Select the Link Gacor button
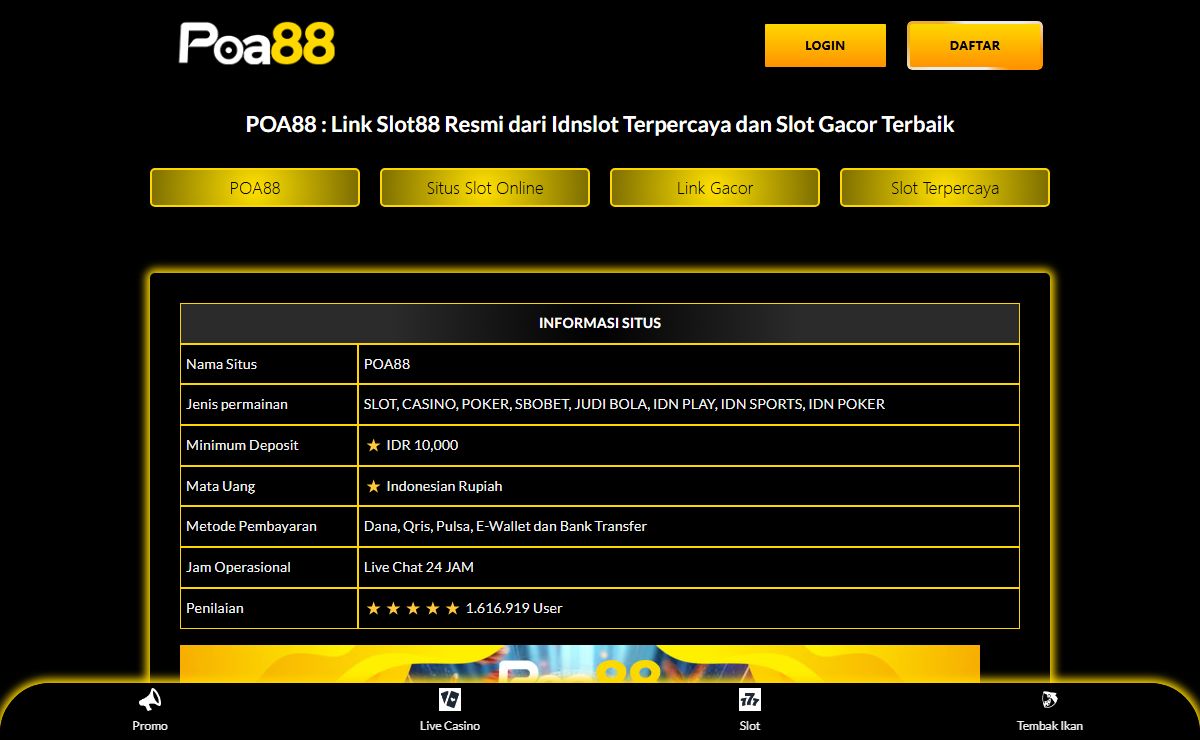This screenshot has height=740, width=1200. (x=715, y=188)
